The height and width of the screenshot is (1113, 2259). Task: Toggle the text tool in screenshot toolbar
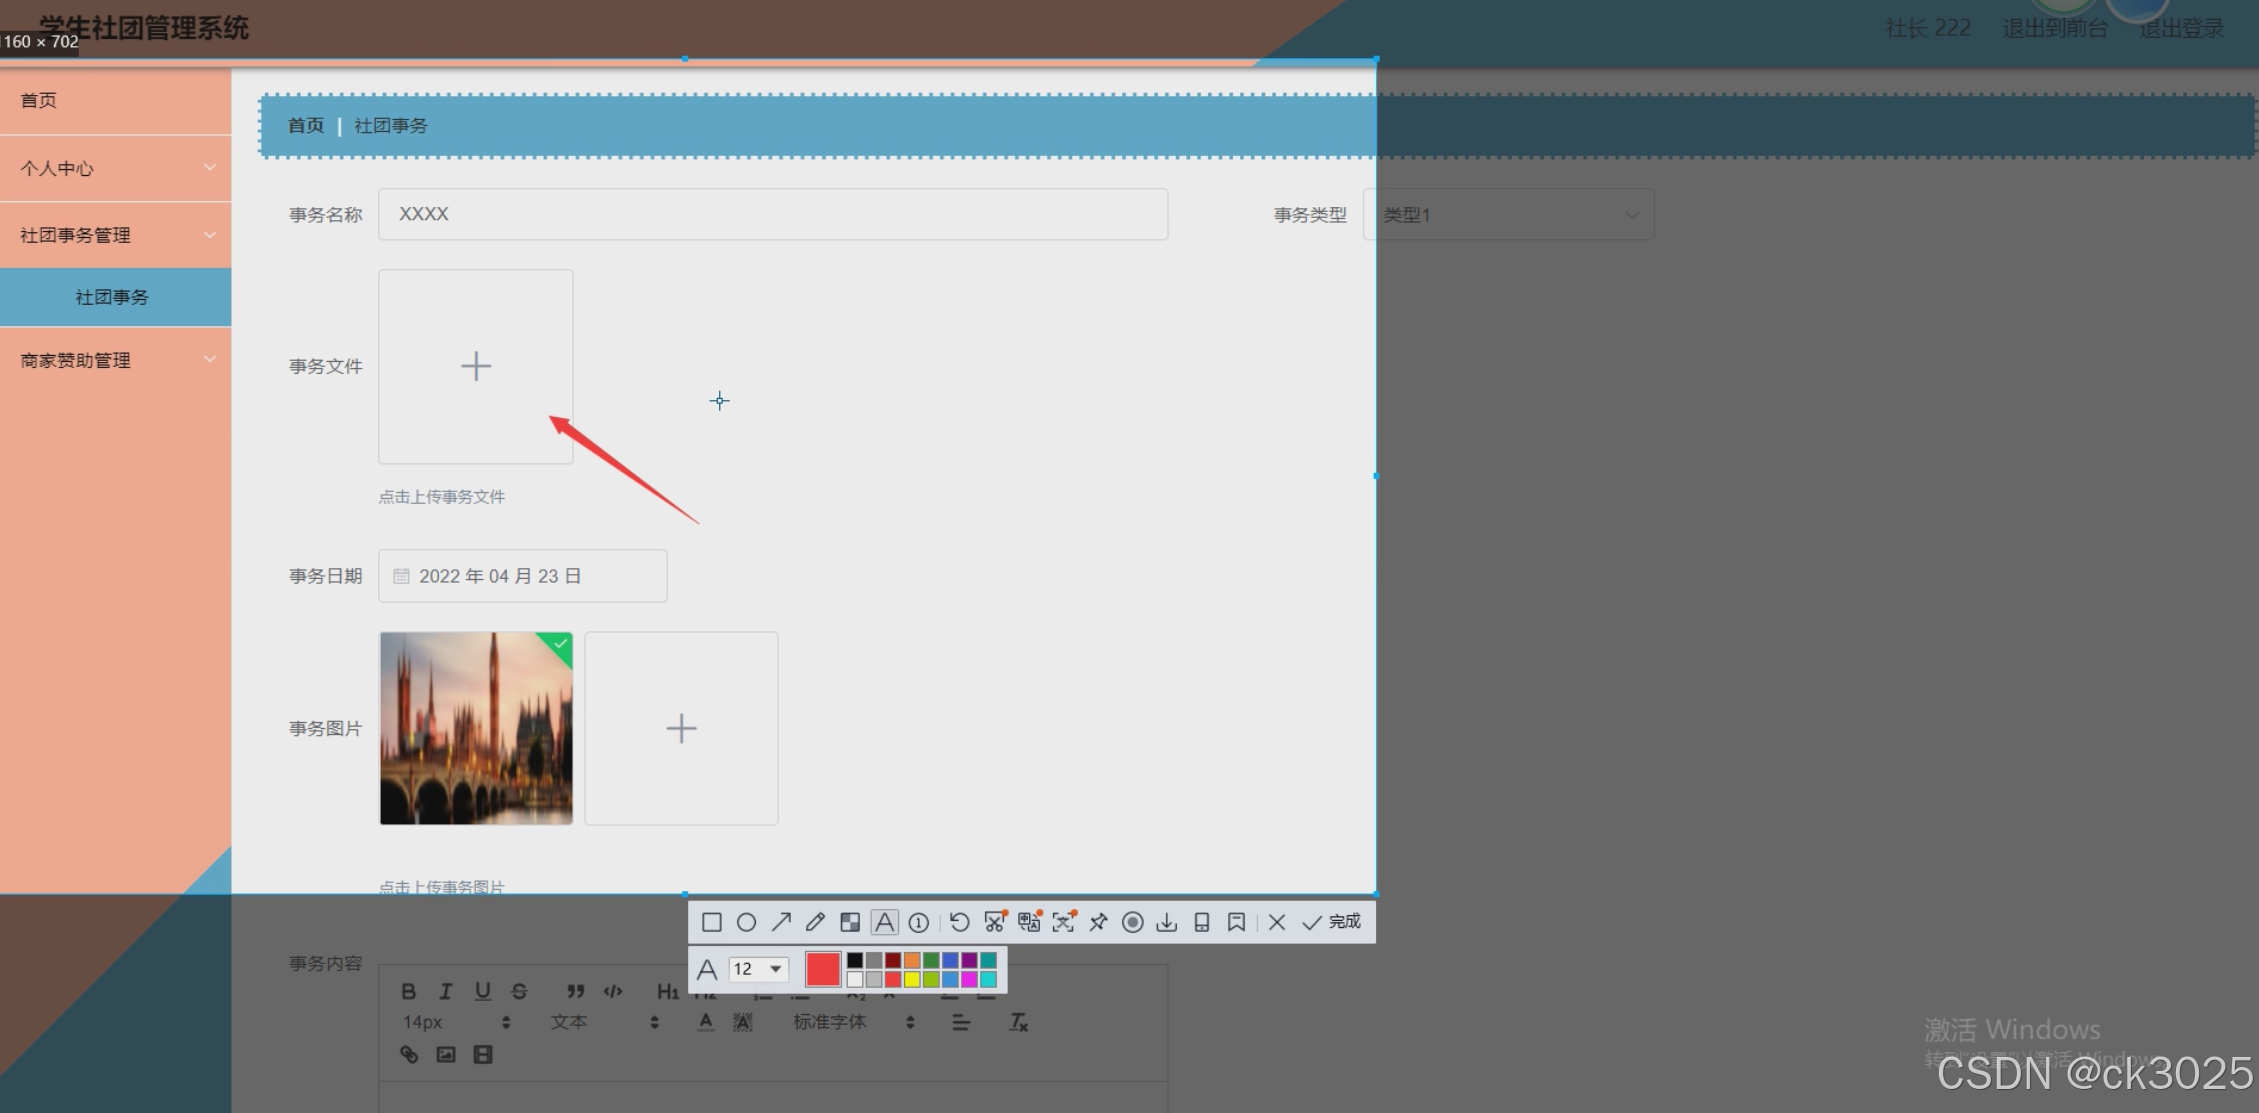tap(884, 922)
